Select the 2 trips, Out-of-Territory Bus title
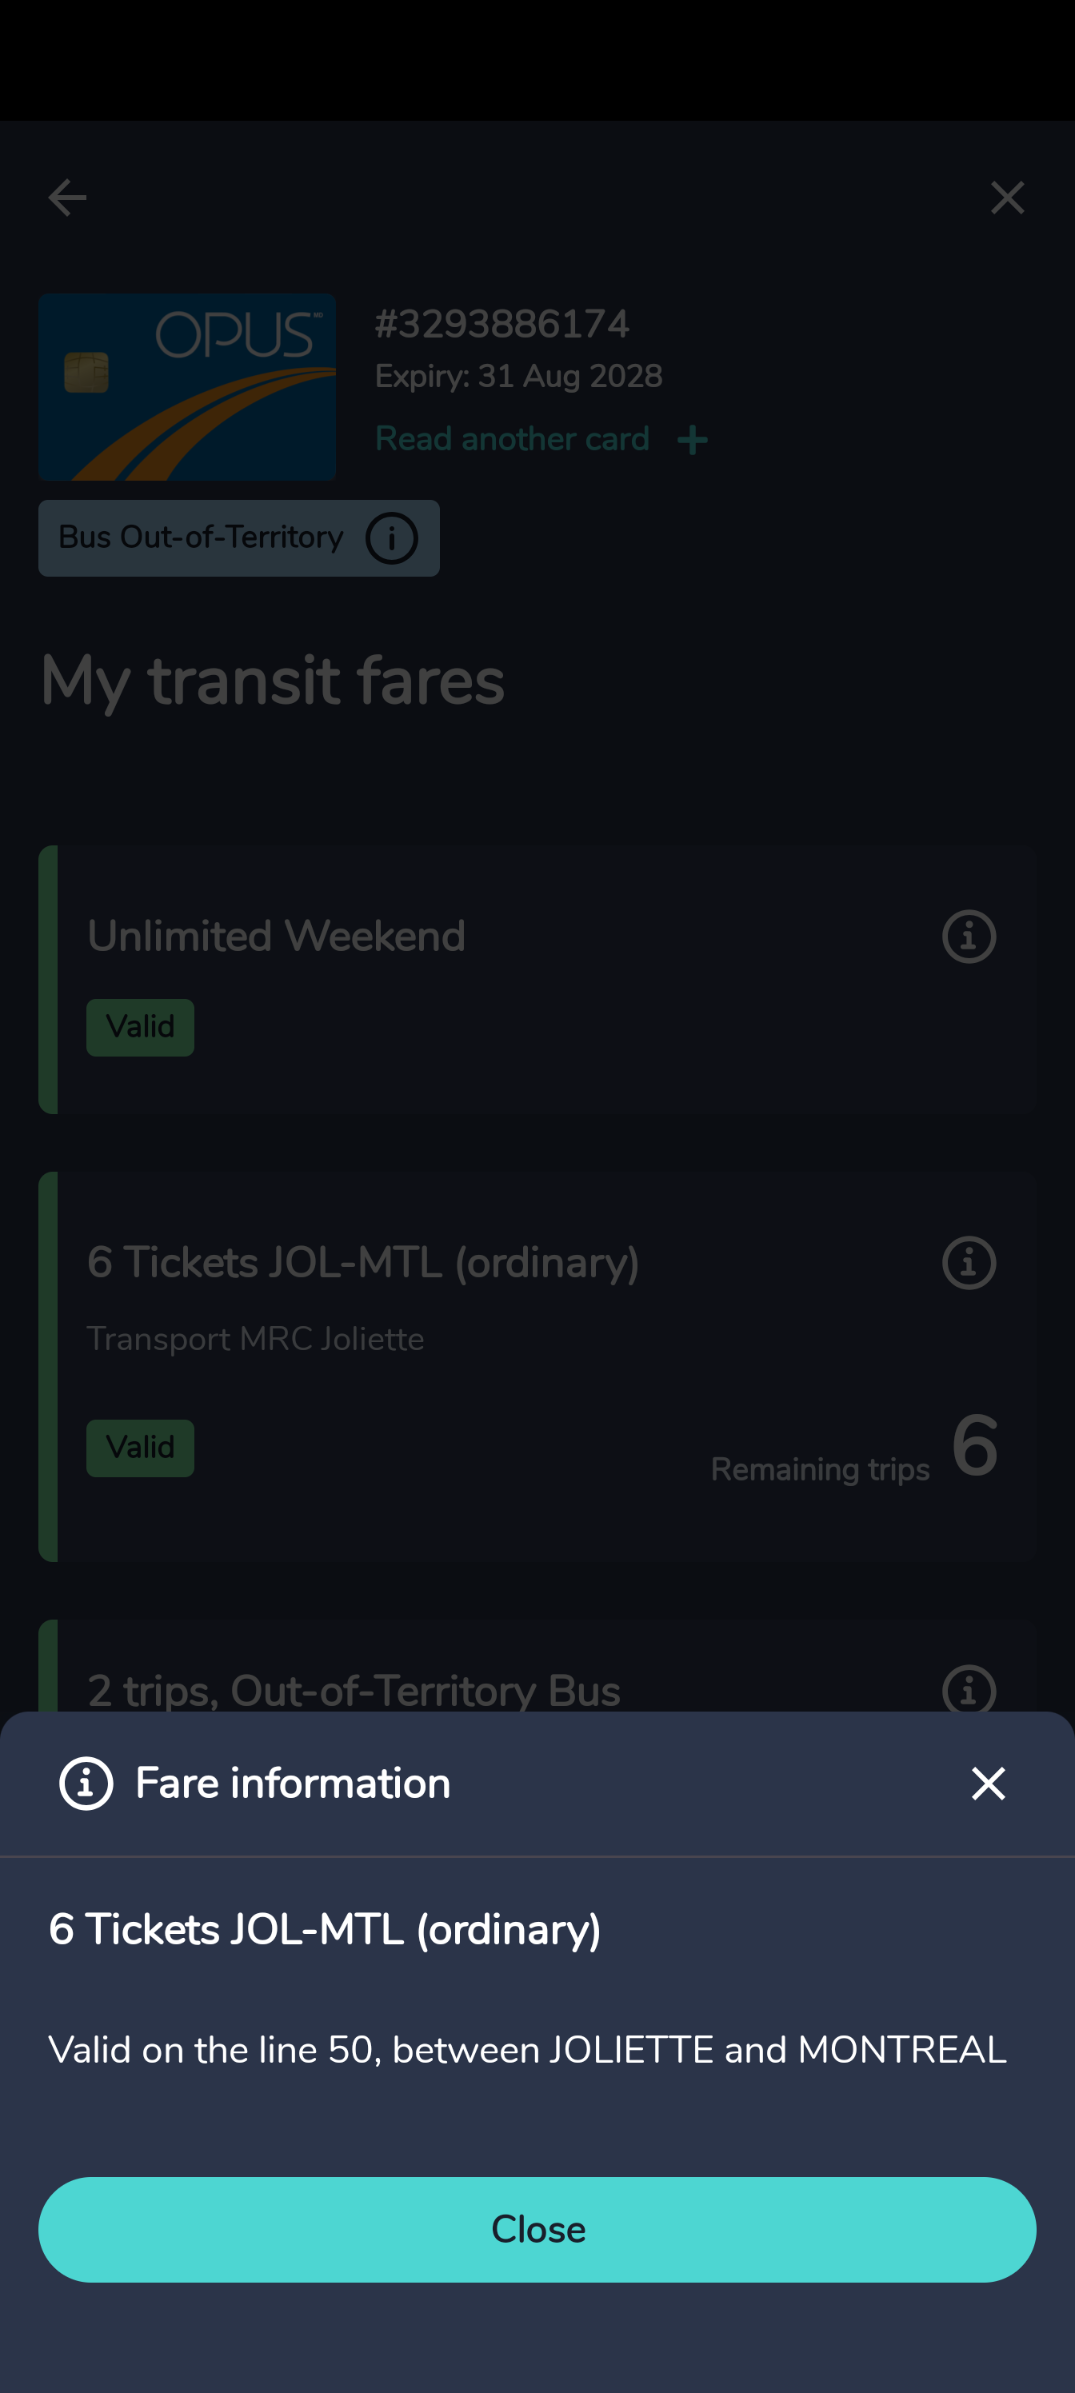The height and width of the screenshot is (2393, 1075). pos(354,1691)
